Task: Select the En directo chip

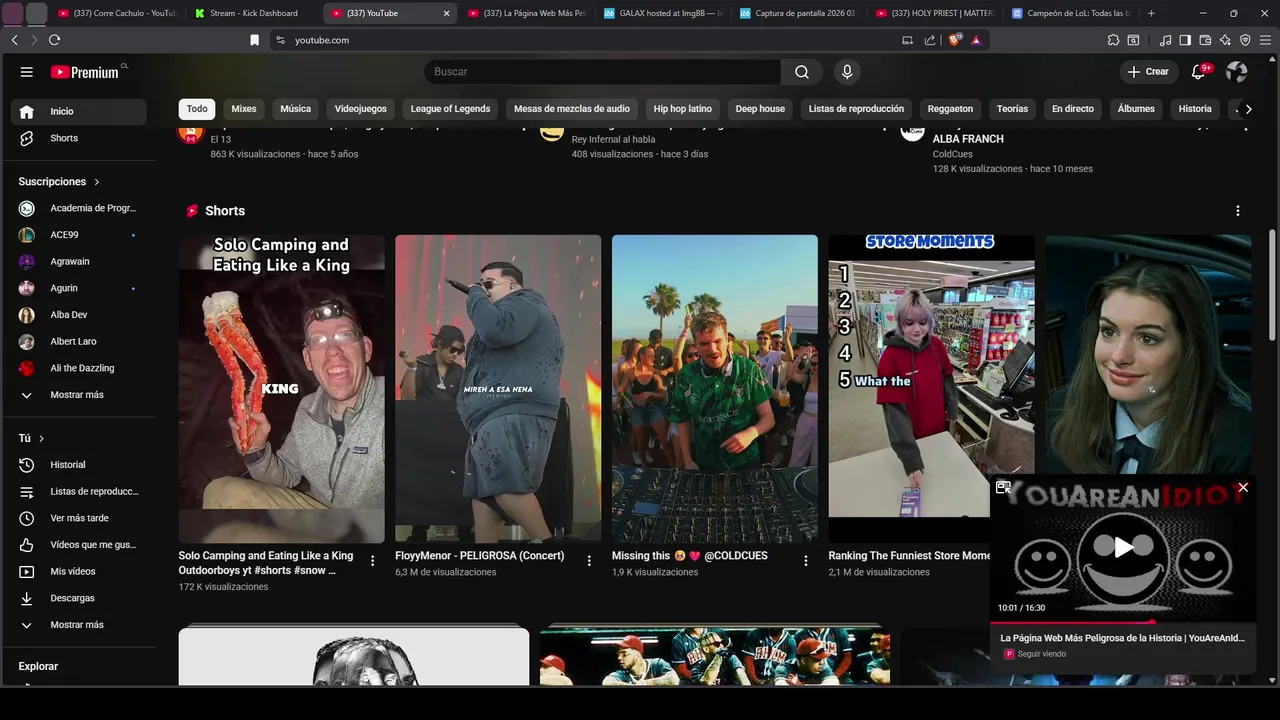Action: tap(1072, 109)
